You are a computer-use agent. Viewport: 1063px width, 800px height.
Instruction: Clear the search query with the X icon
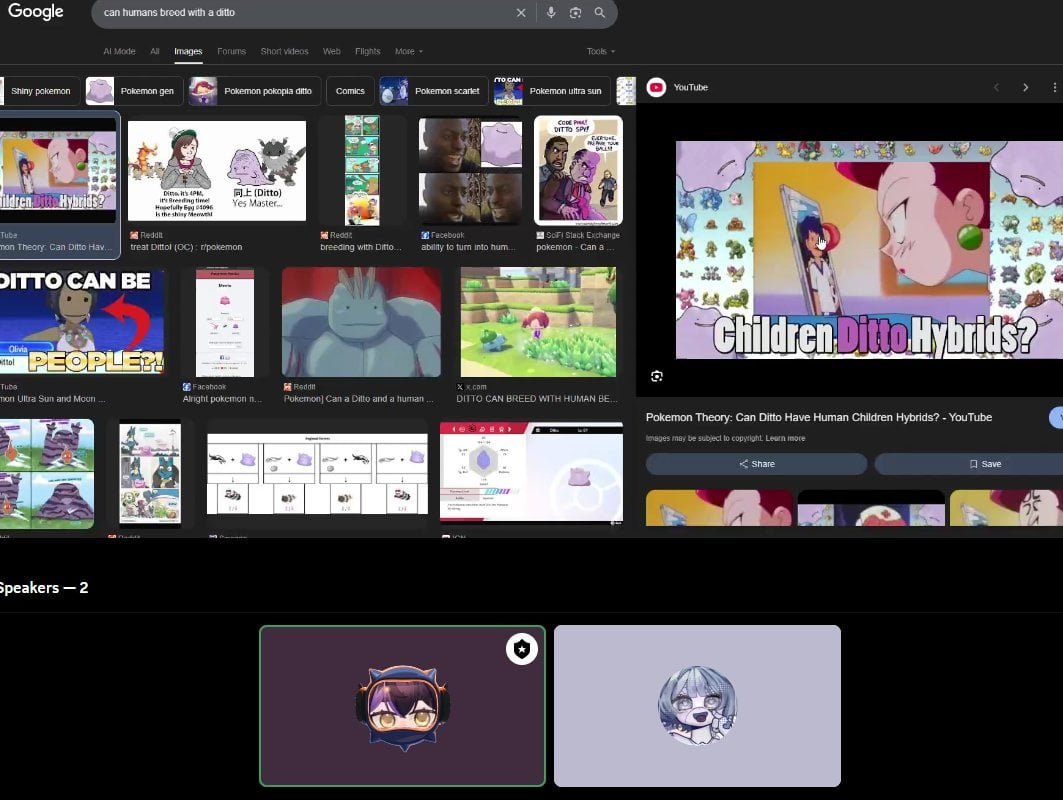point(521,12)
